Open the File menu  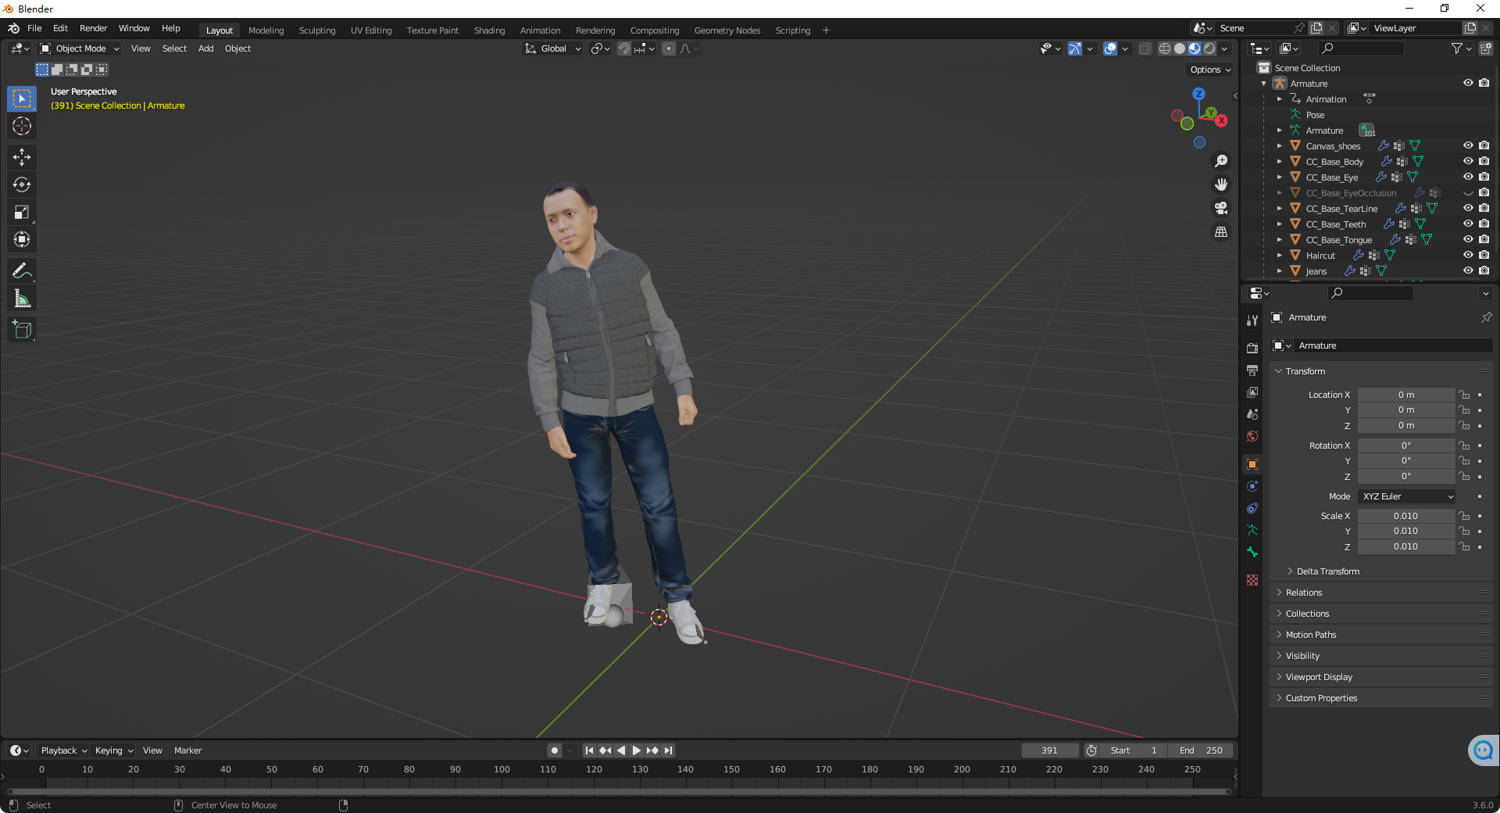[x=34, y=29]
